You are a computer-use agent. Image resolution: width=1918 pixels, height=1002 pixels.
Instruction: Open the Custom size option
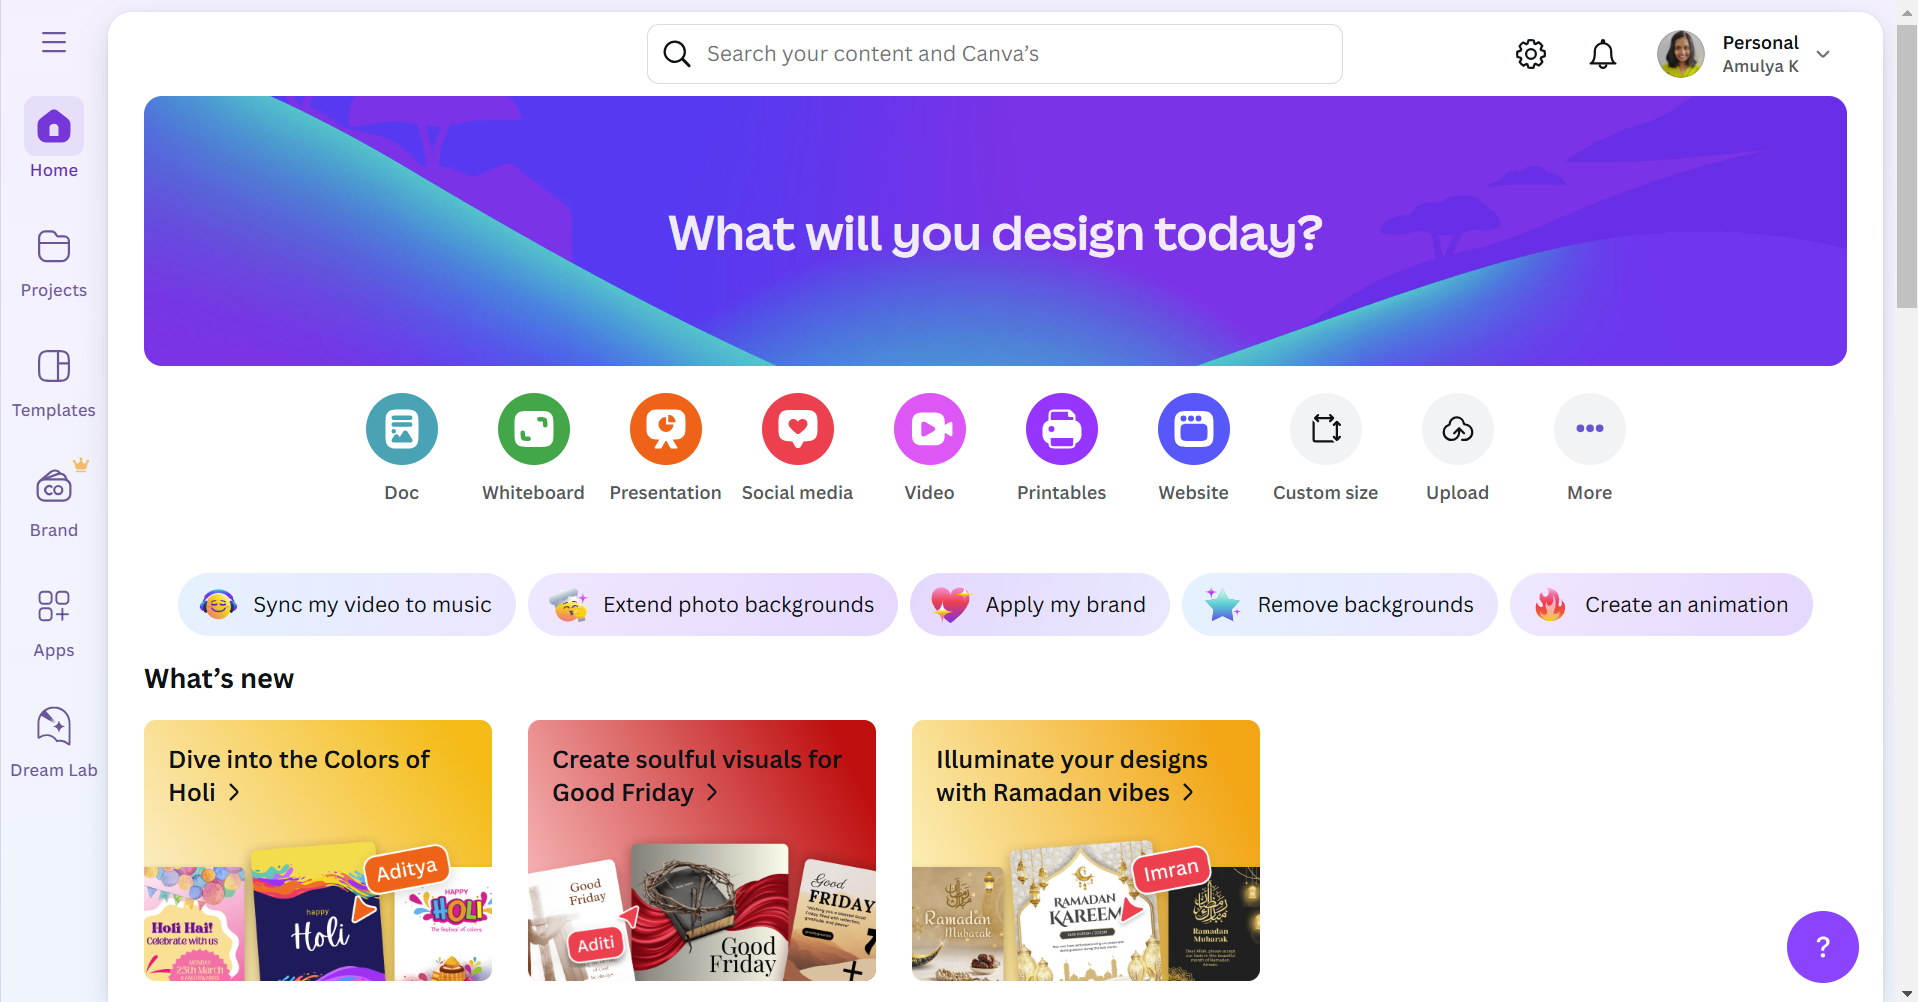[1326, 429]
